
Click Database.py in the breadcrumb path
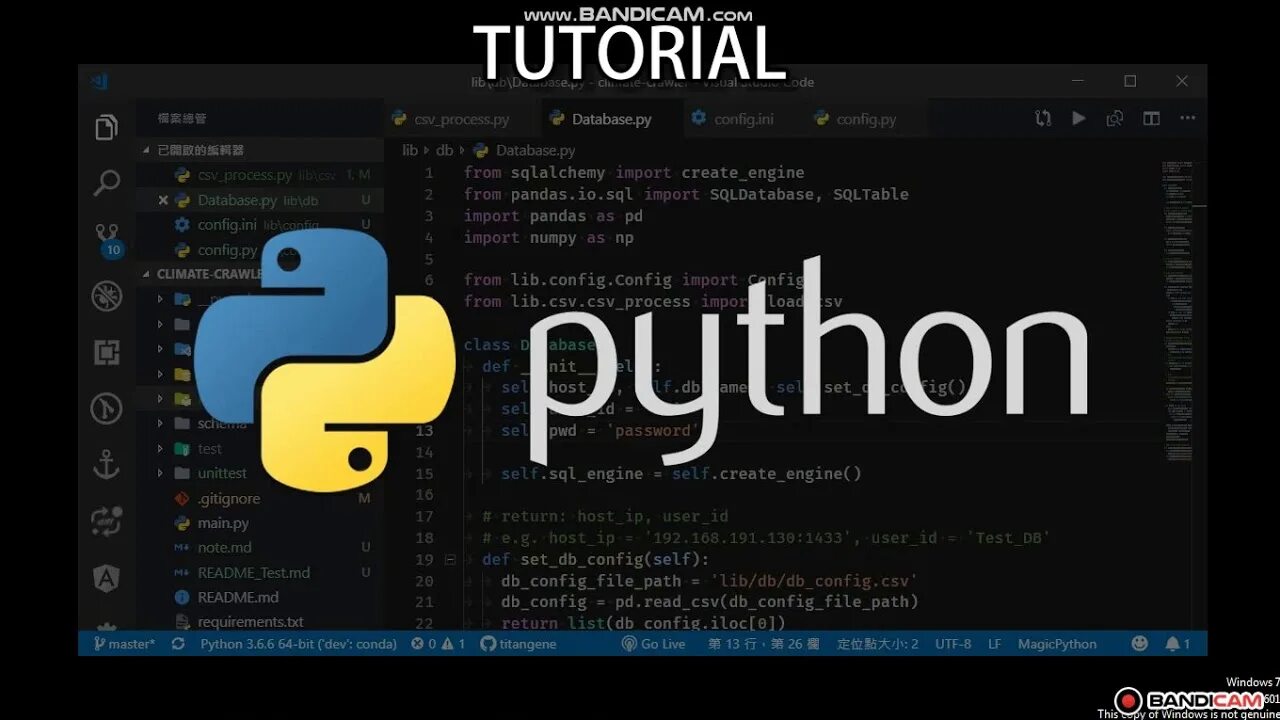click(x=535, y=150)
